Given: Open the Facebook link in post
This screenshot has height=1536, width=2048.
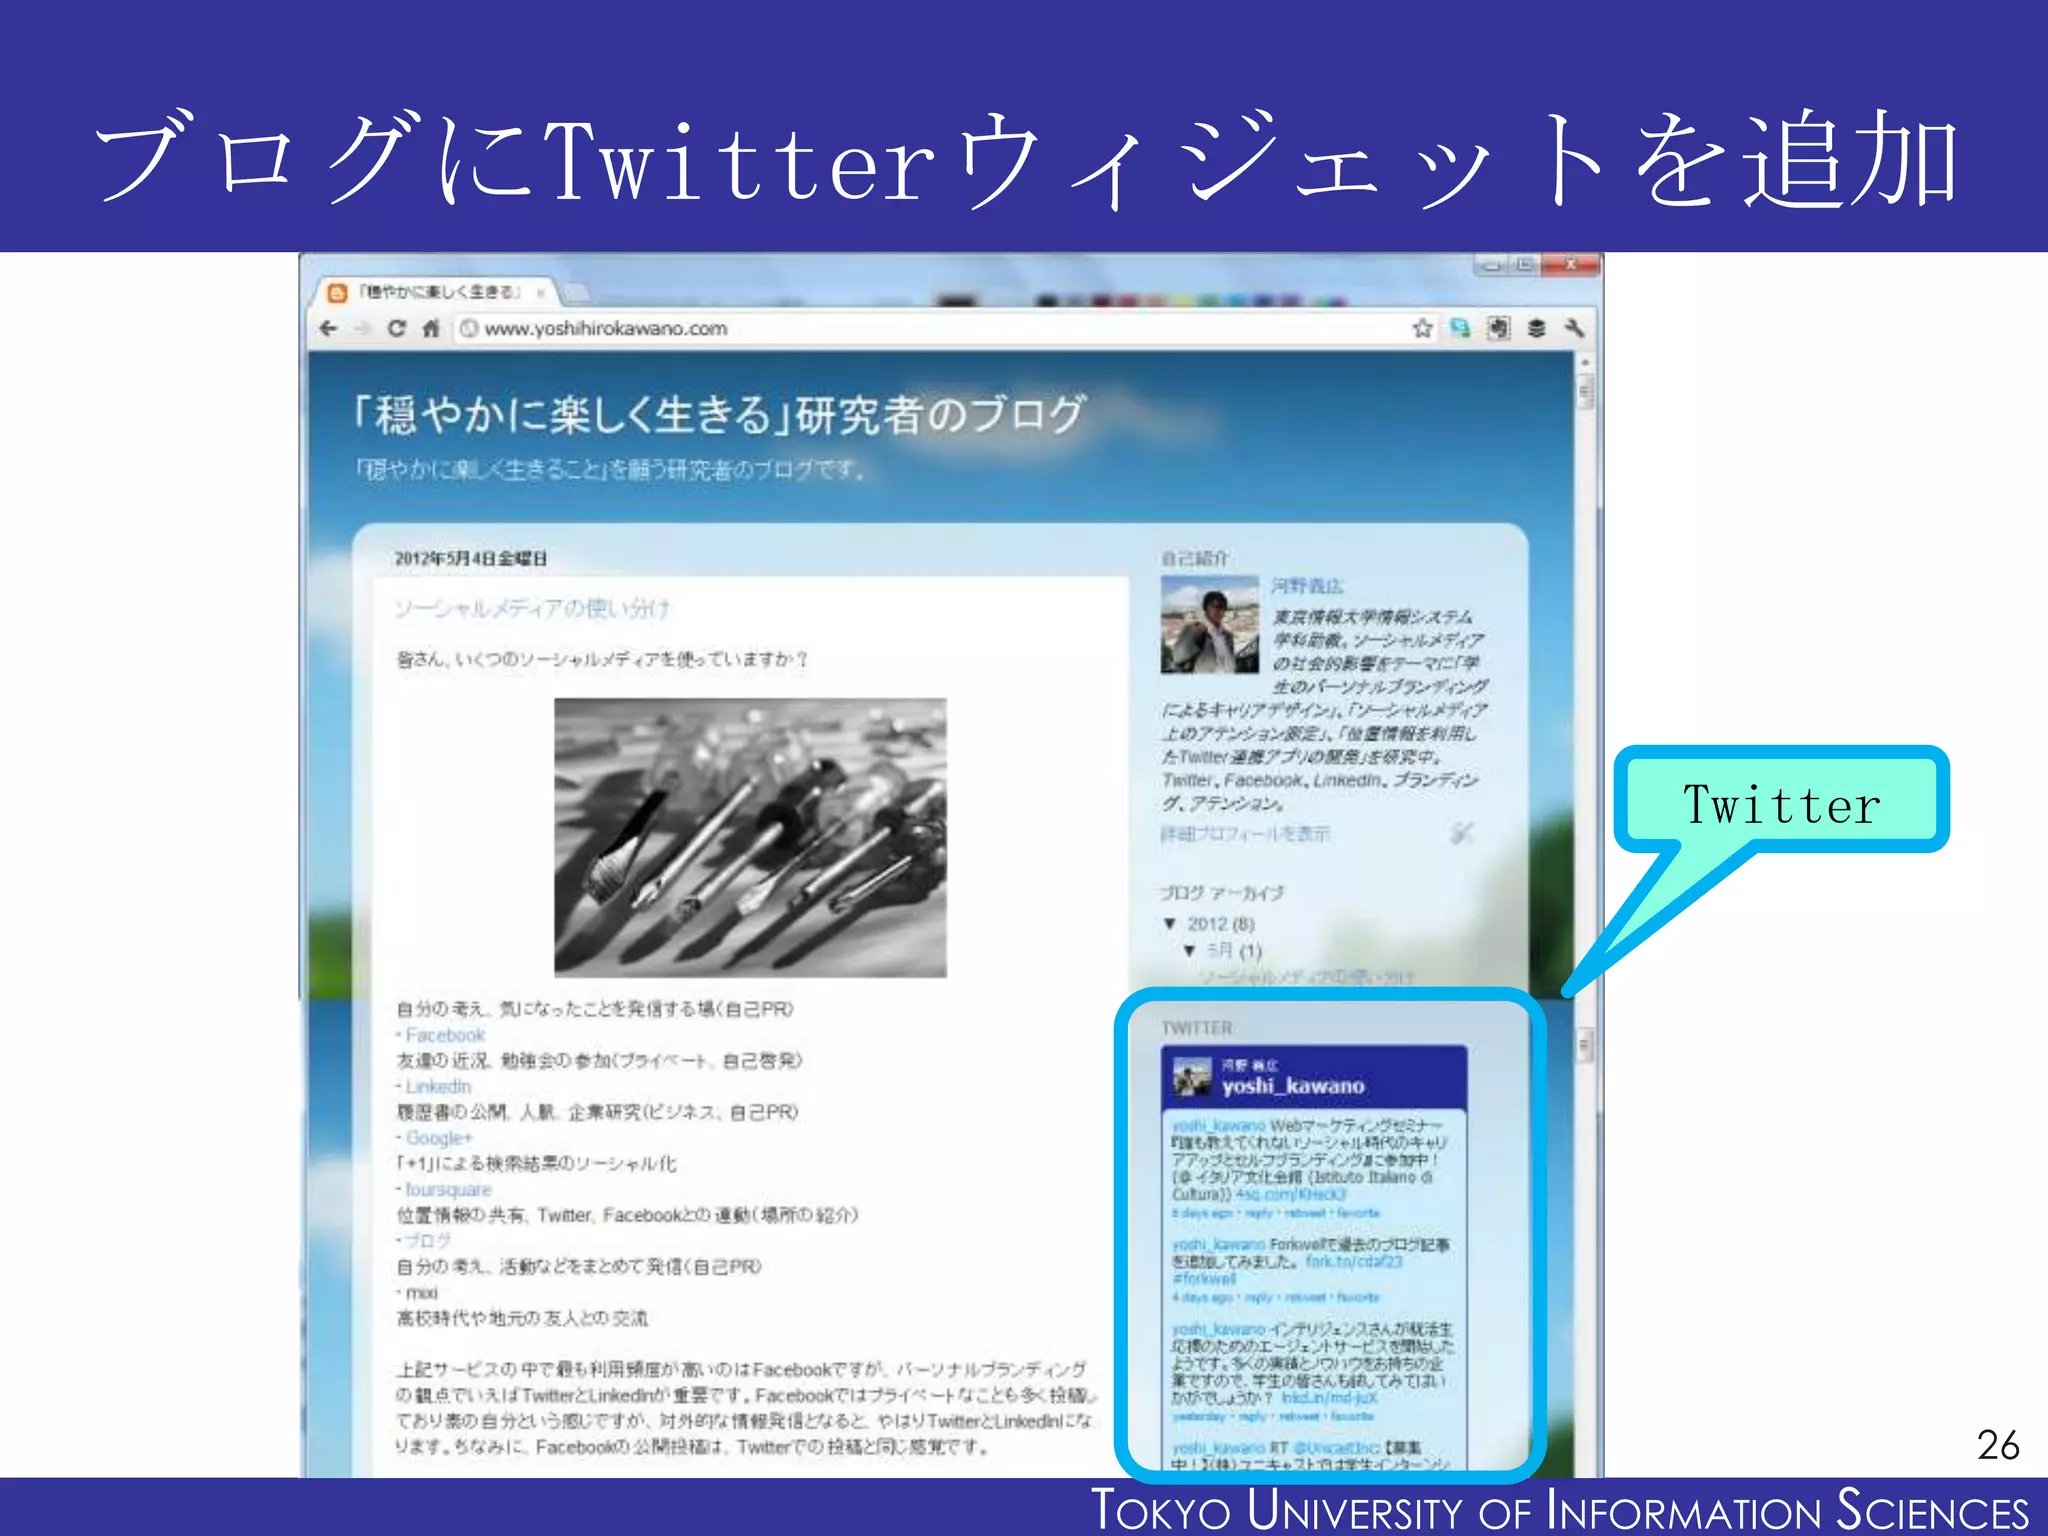Looking at the screenshot, I should pos(445,1035).
